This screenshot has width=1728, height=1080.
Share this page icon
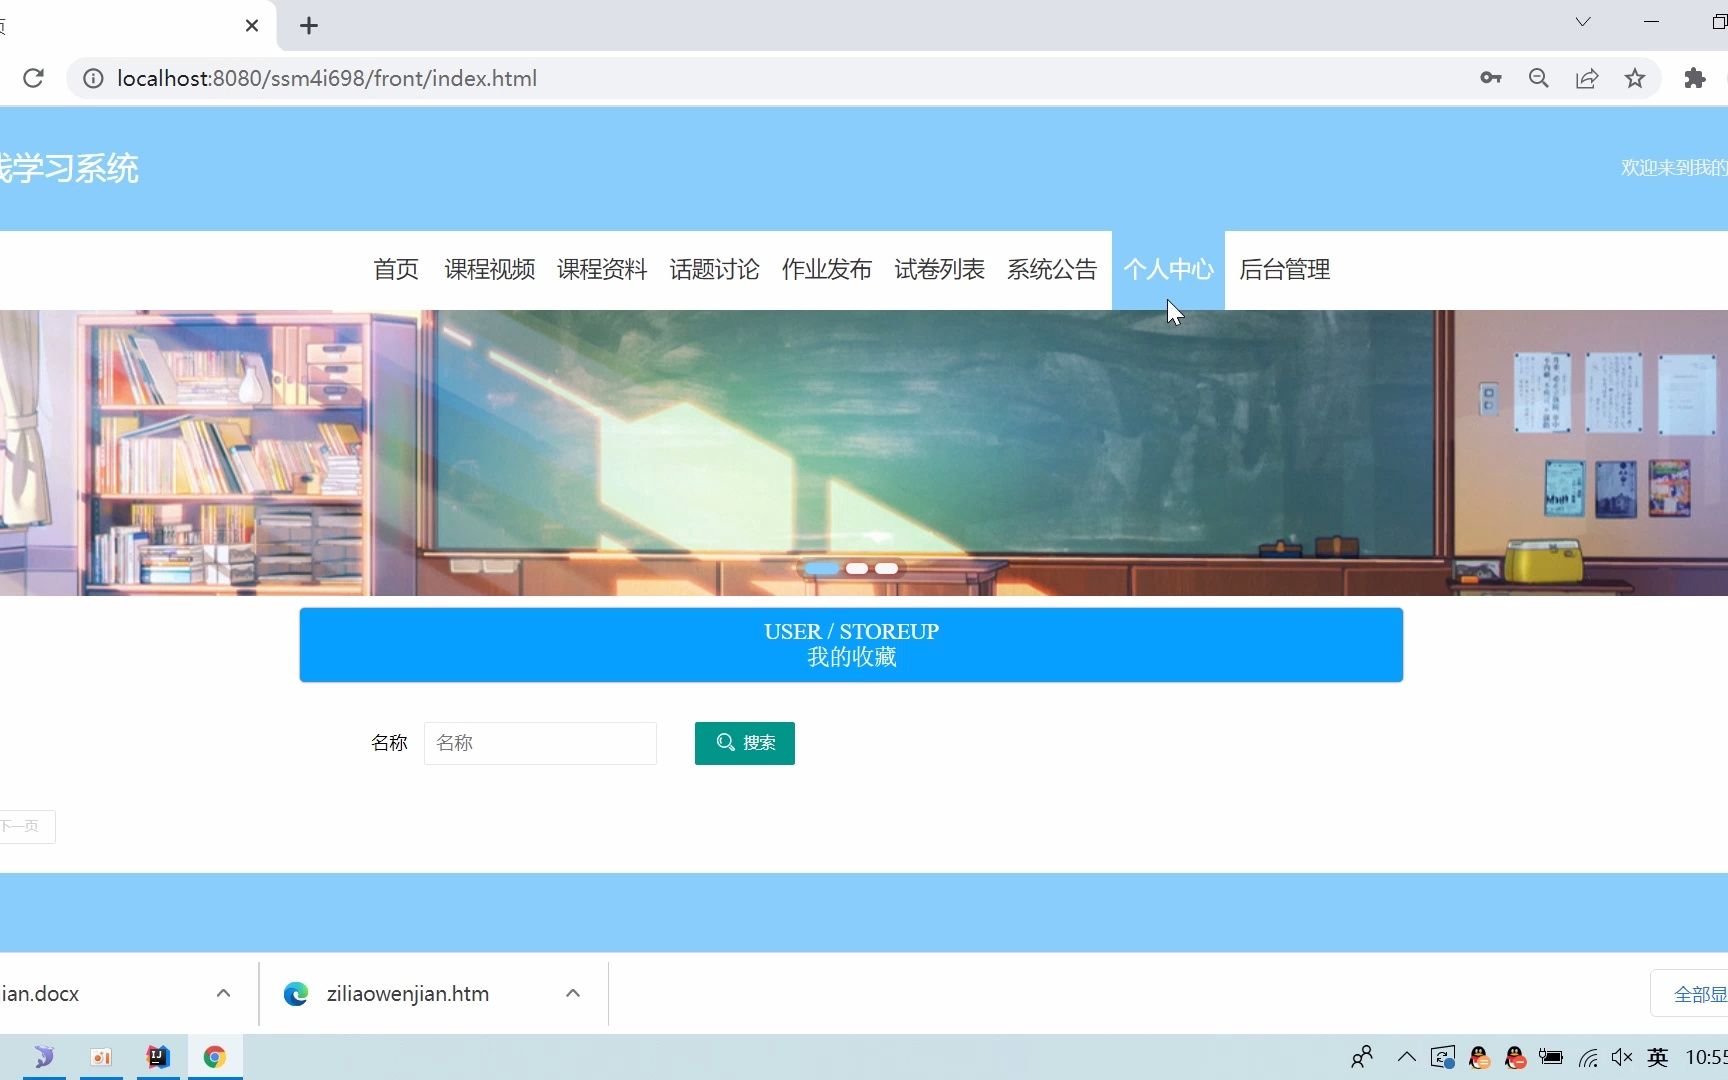point(1587,78)
